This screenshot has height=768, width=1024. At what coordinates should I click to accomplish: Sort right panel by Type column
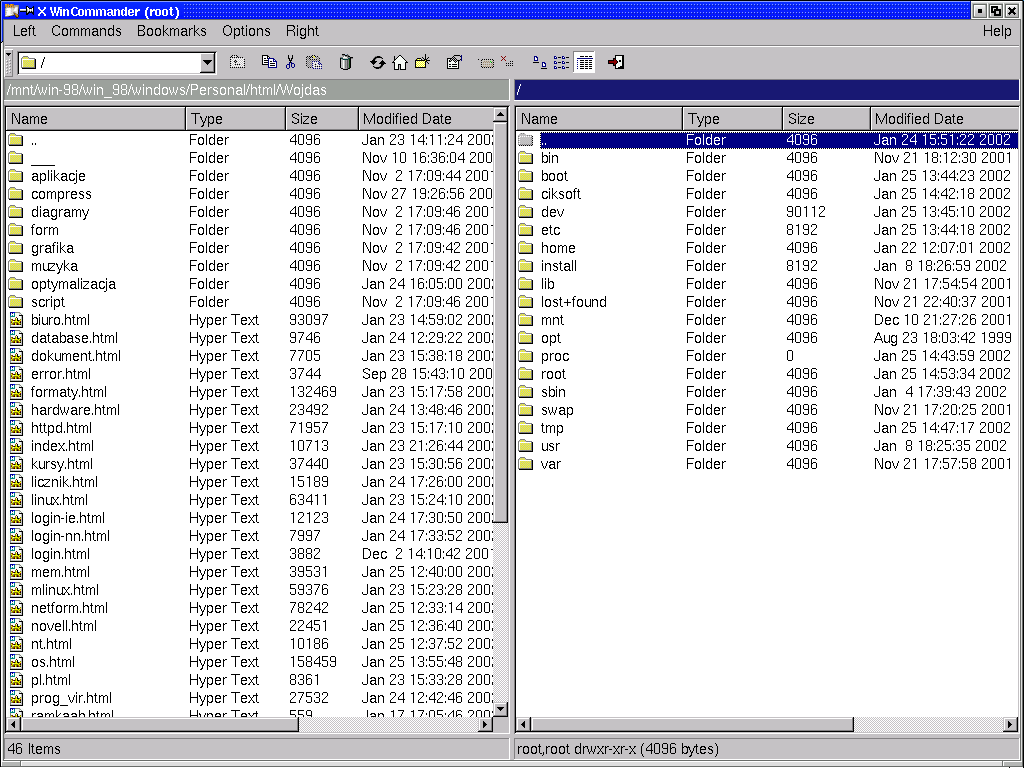tap(733, 119)
